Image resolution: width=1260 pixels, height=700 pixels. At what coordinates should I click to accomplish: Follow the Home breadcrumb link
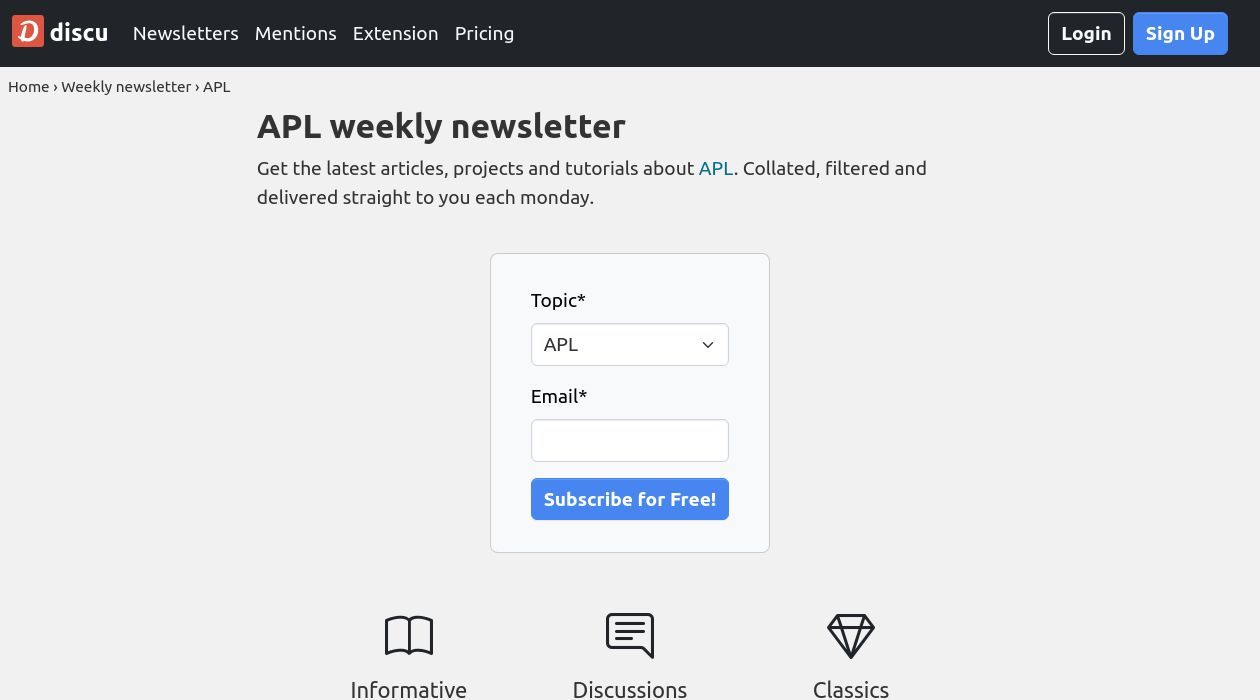(29, 87)
